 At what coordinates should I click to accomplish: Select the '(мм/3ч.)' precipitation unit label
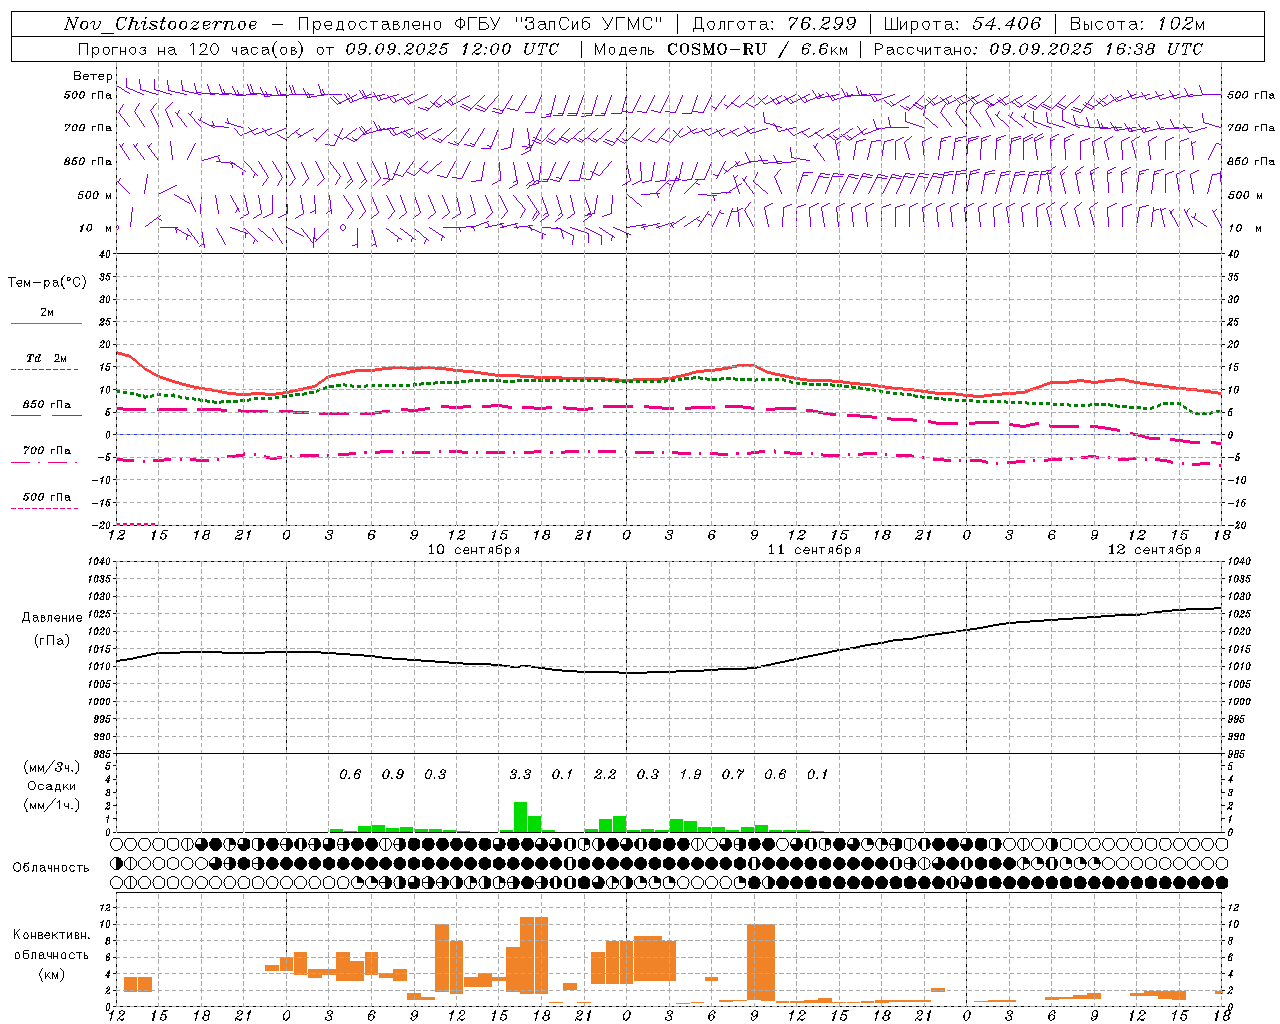(x=52, y=767)
